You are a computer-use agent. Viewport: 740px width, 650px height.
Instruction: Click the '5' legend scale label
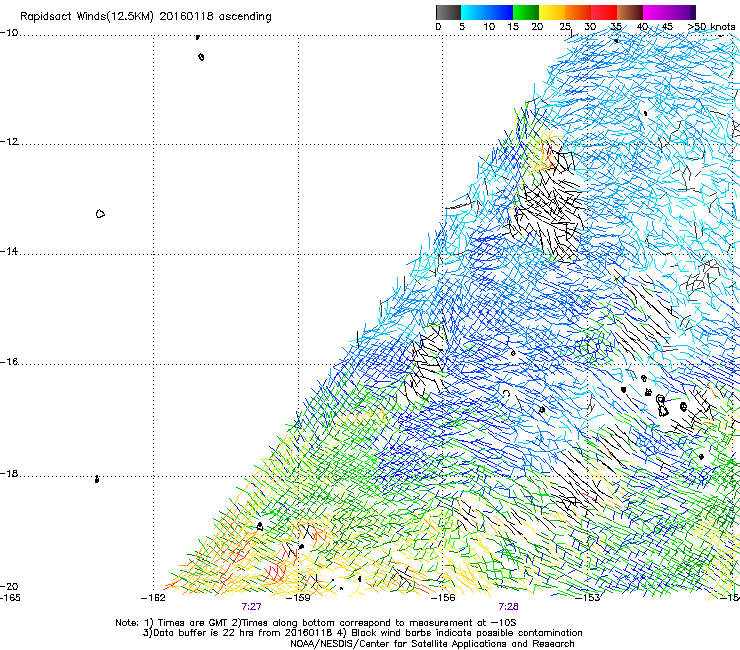(x=462, y=27)
